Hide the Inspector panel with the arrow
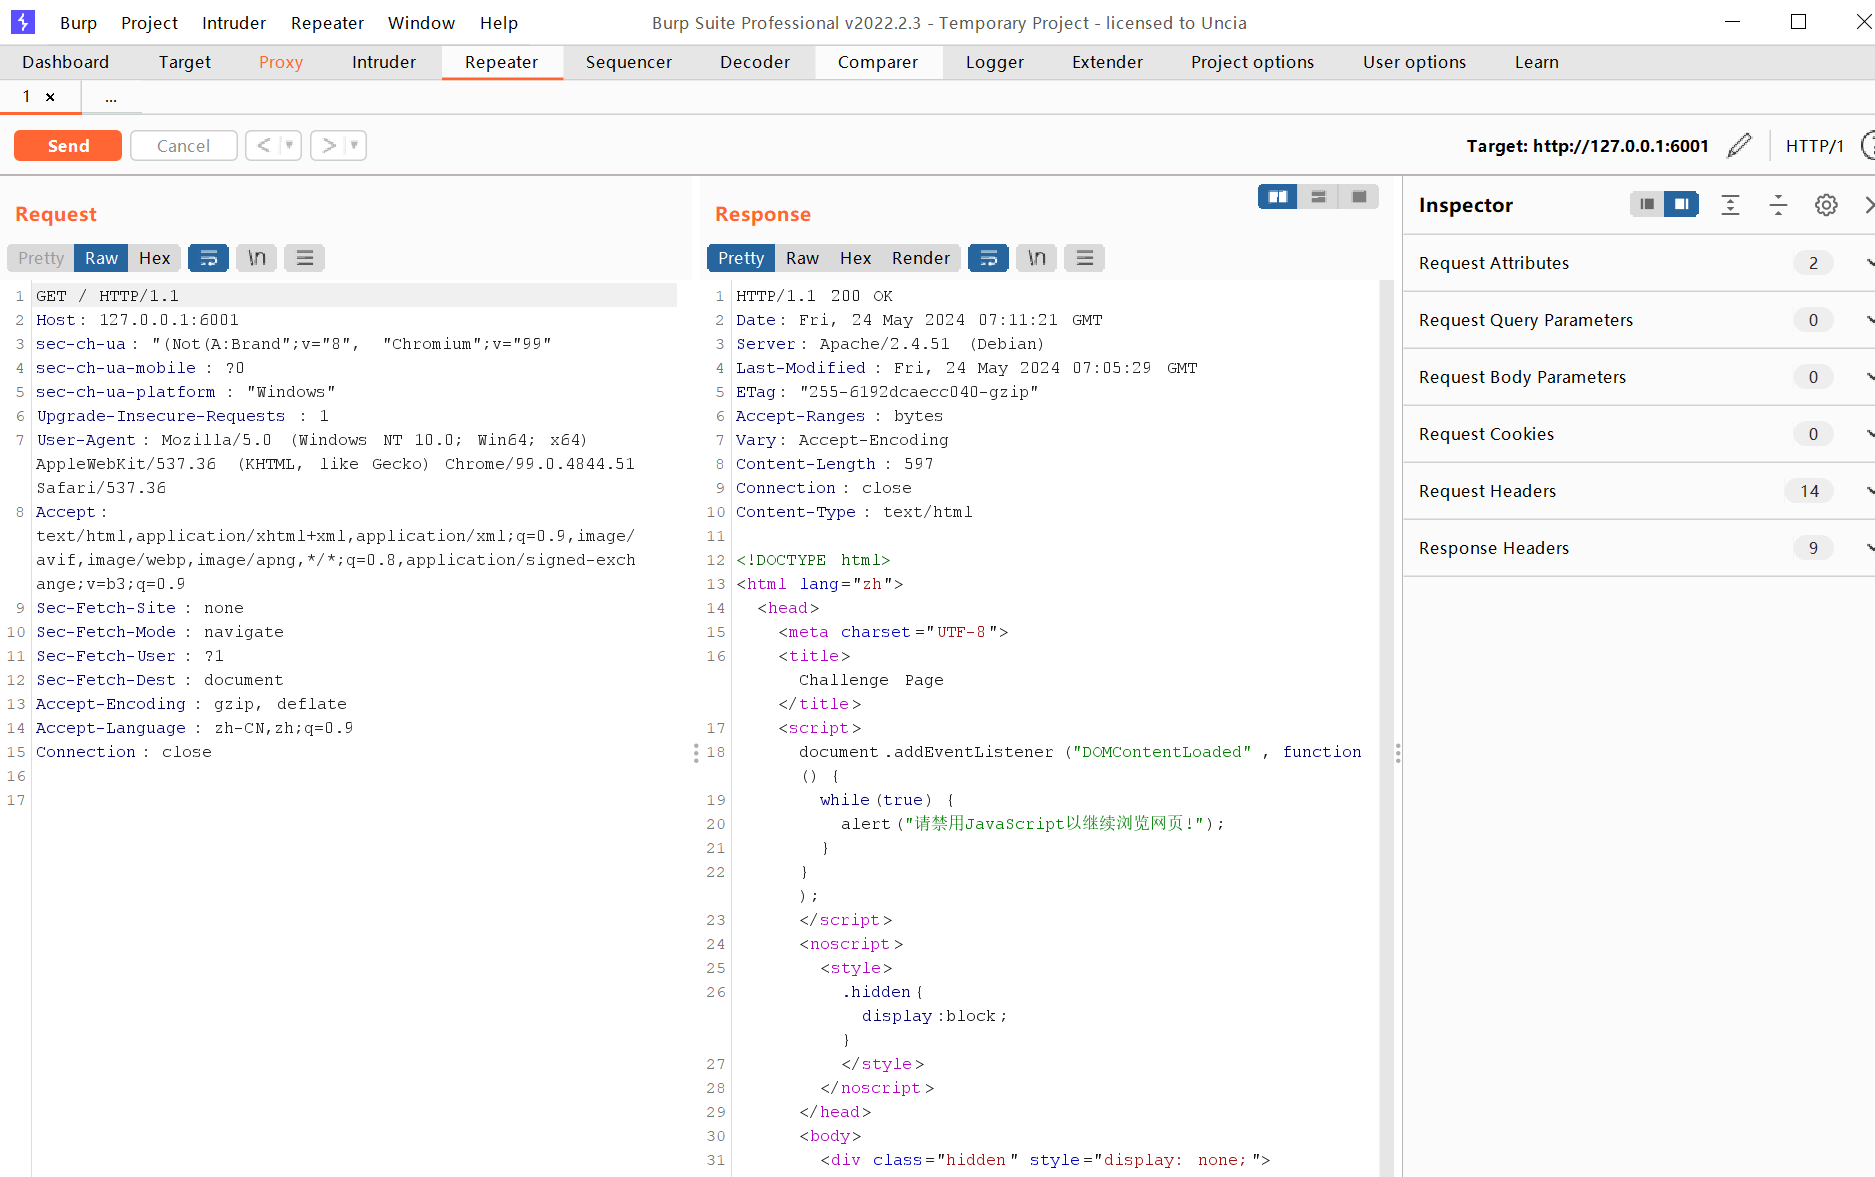This screenshot has width=1875, height=1177. click(x=1868, y=205)
